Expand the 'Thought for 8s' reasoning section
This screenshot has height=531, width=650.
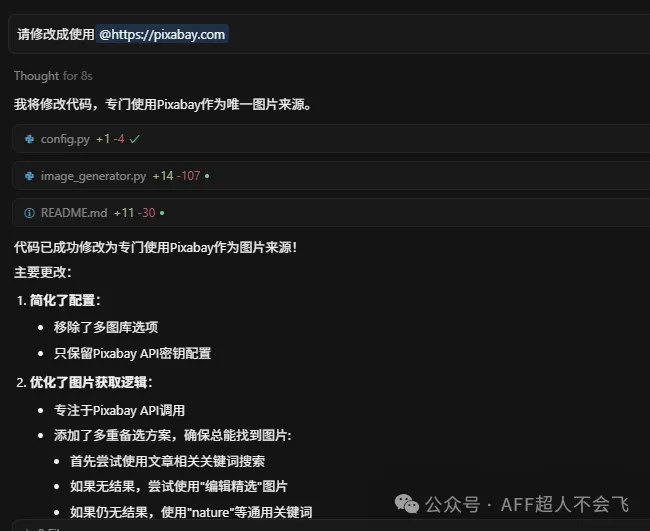point(53,76)
